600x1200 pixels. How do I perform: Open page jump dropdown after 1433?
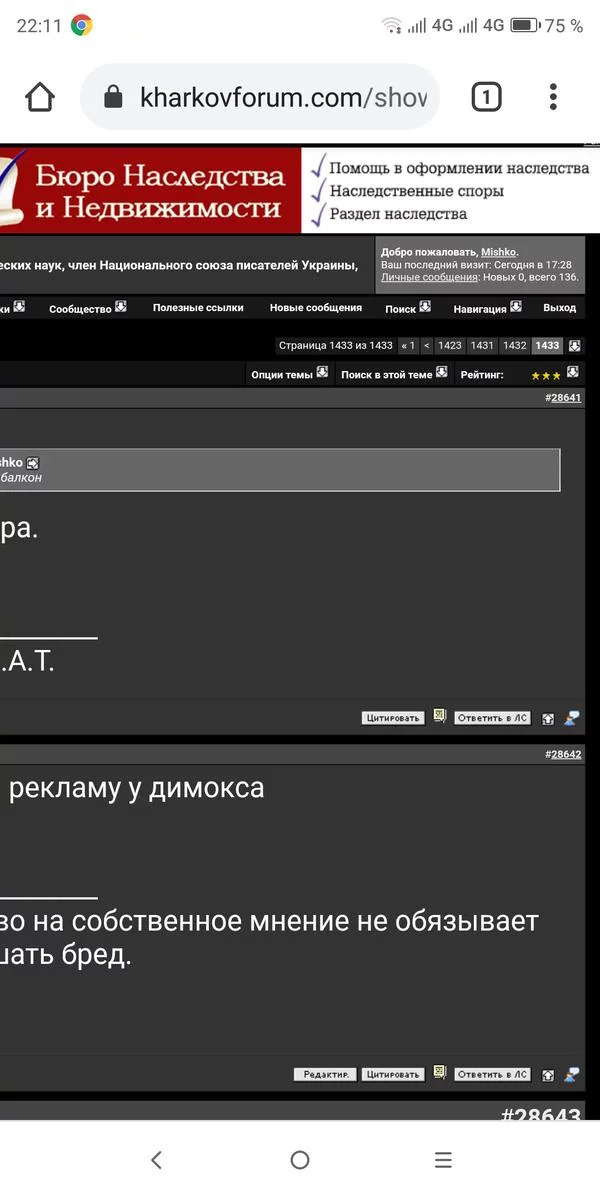click(x=575, y=345)
